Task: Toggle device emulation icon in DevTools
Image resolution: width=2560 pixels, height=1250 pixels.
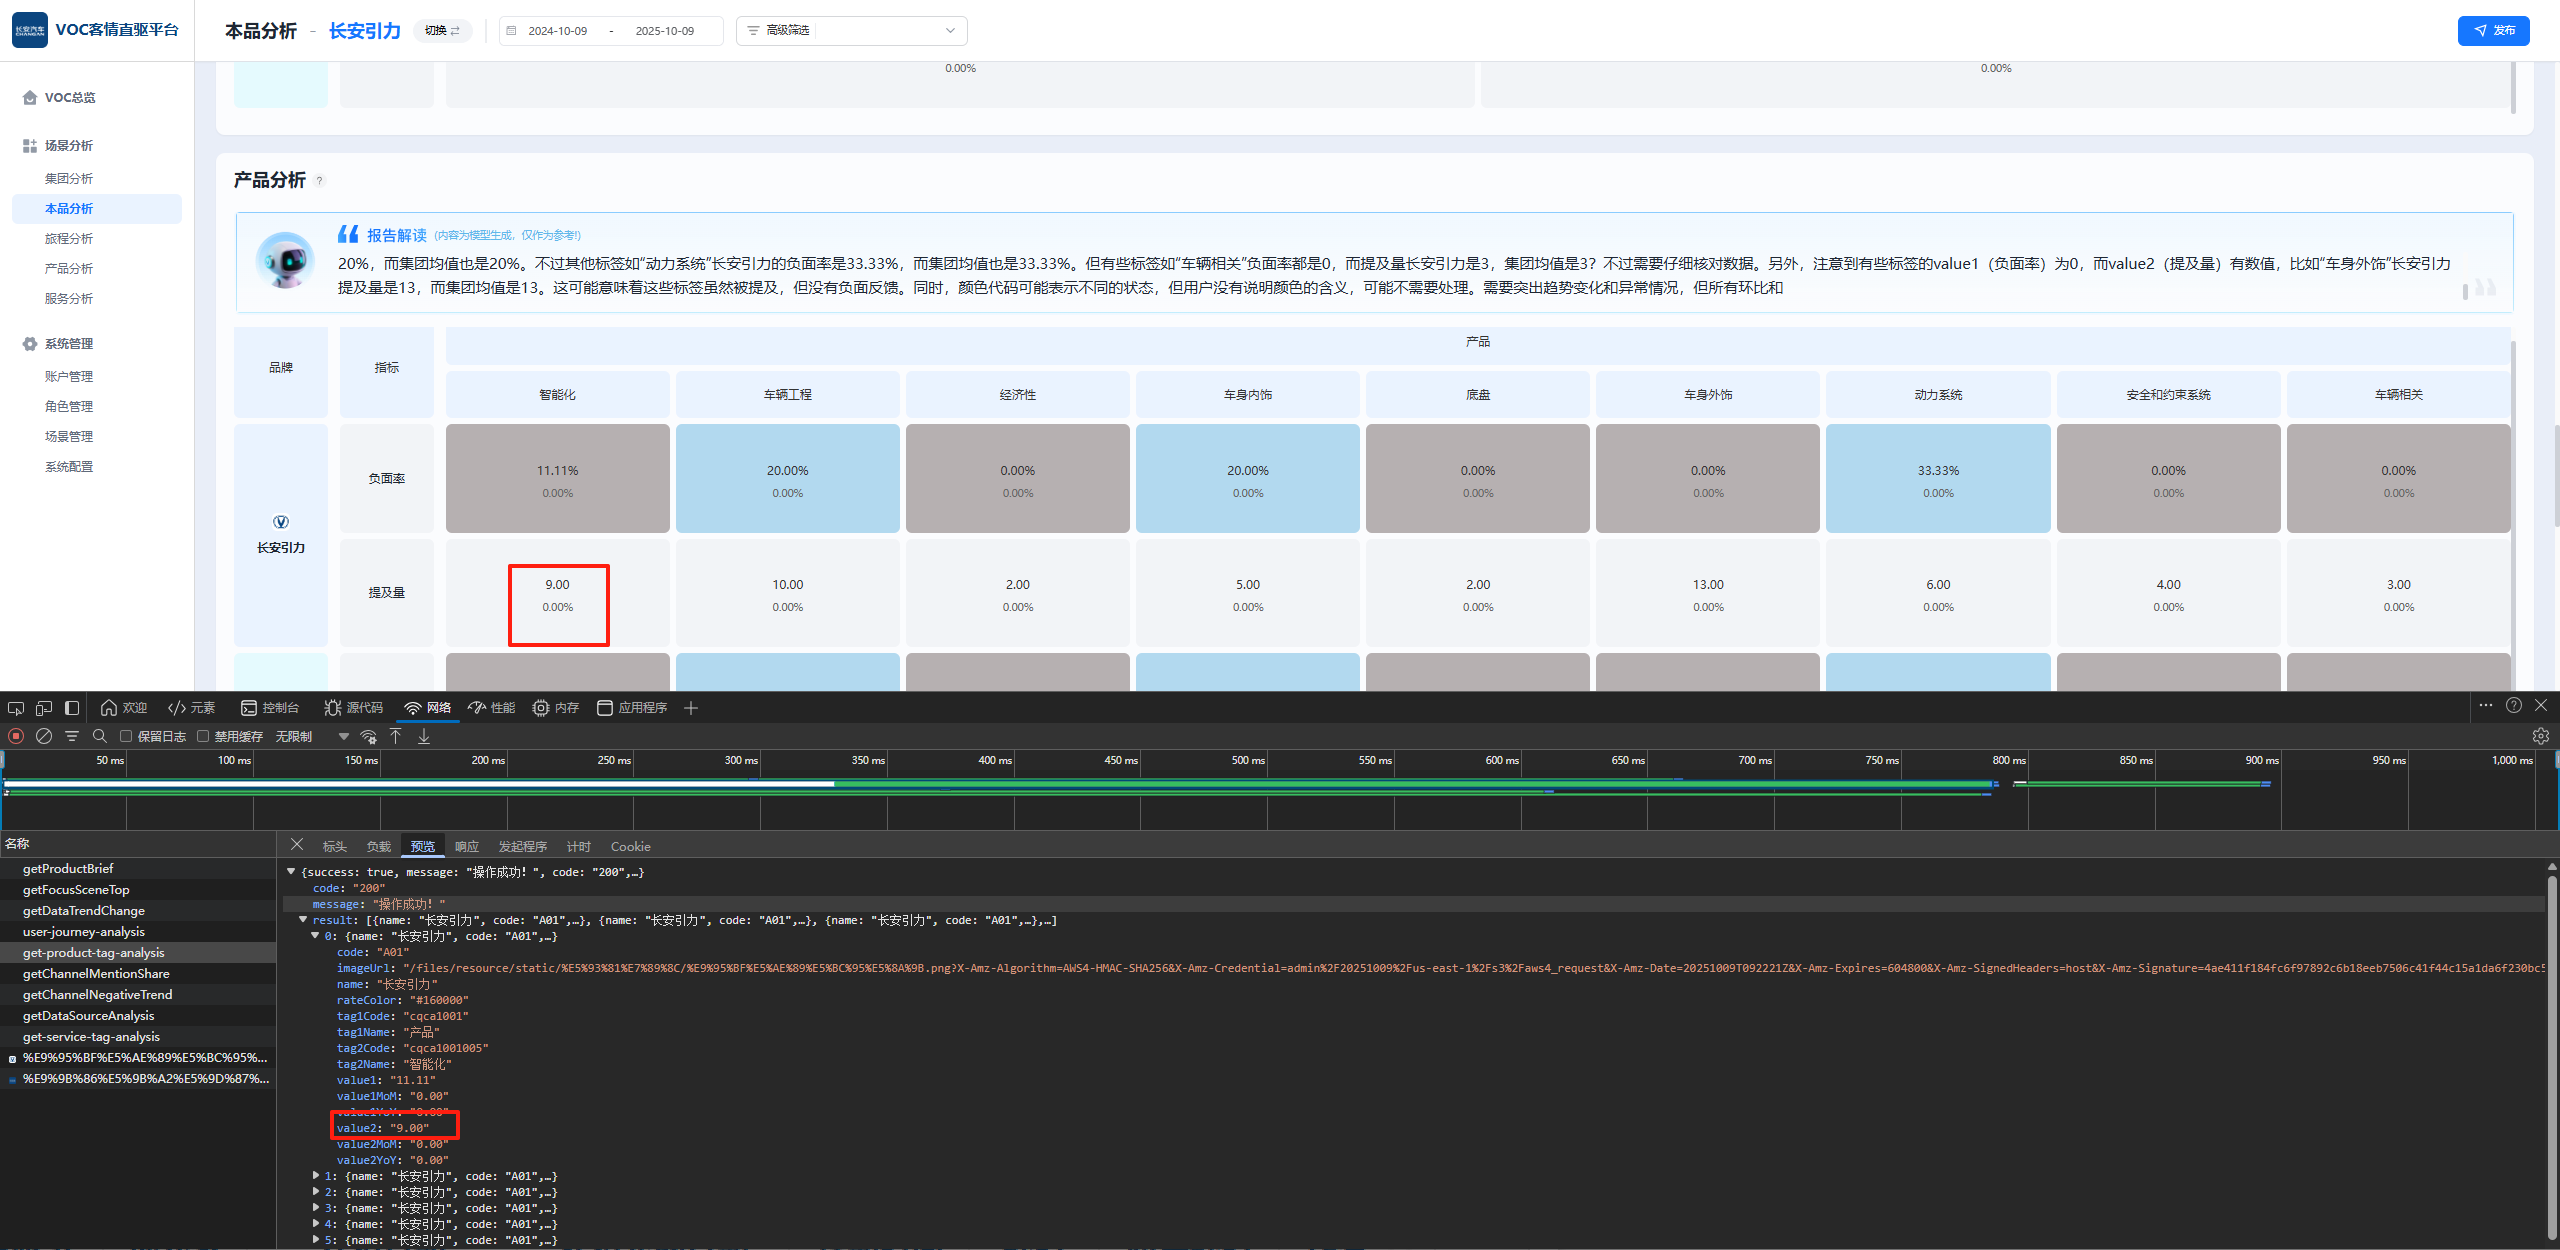Action: click(x=44, y=708)
